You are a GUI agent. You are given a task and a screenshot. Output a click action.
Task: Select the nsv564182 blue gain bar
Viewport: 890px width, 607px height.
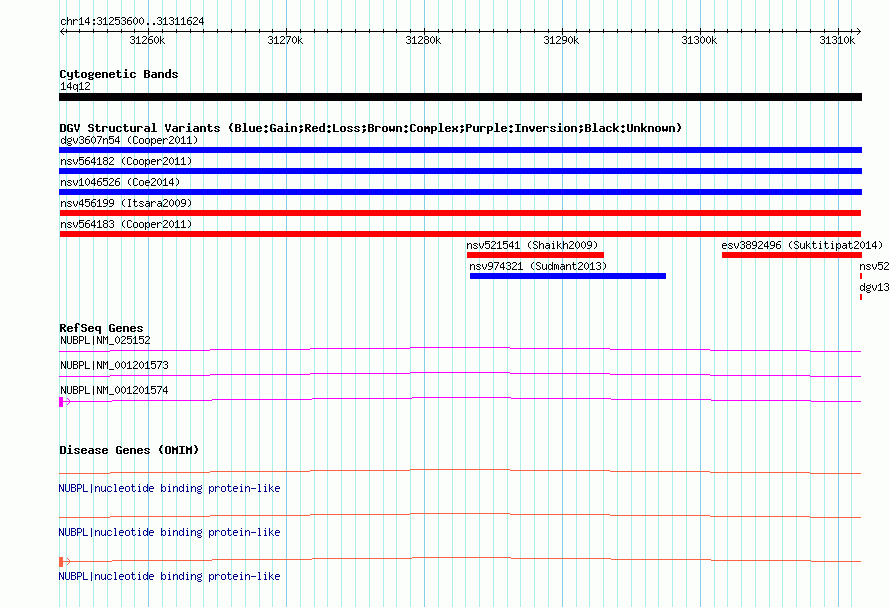pos(460,171)
